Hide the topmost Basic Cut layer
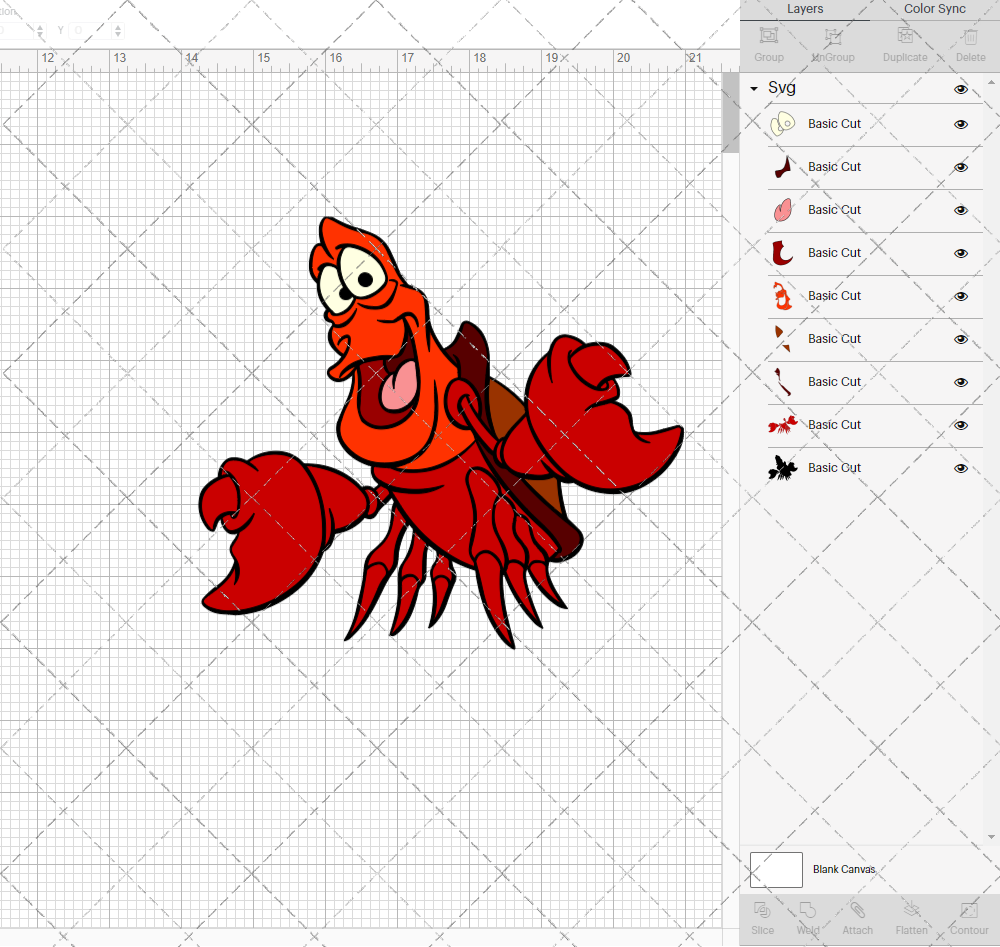1000x947 pixels. pyautogui.click(x=960, y=124)
